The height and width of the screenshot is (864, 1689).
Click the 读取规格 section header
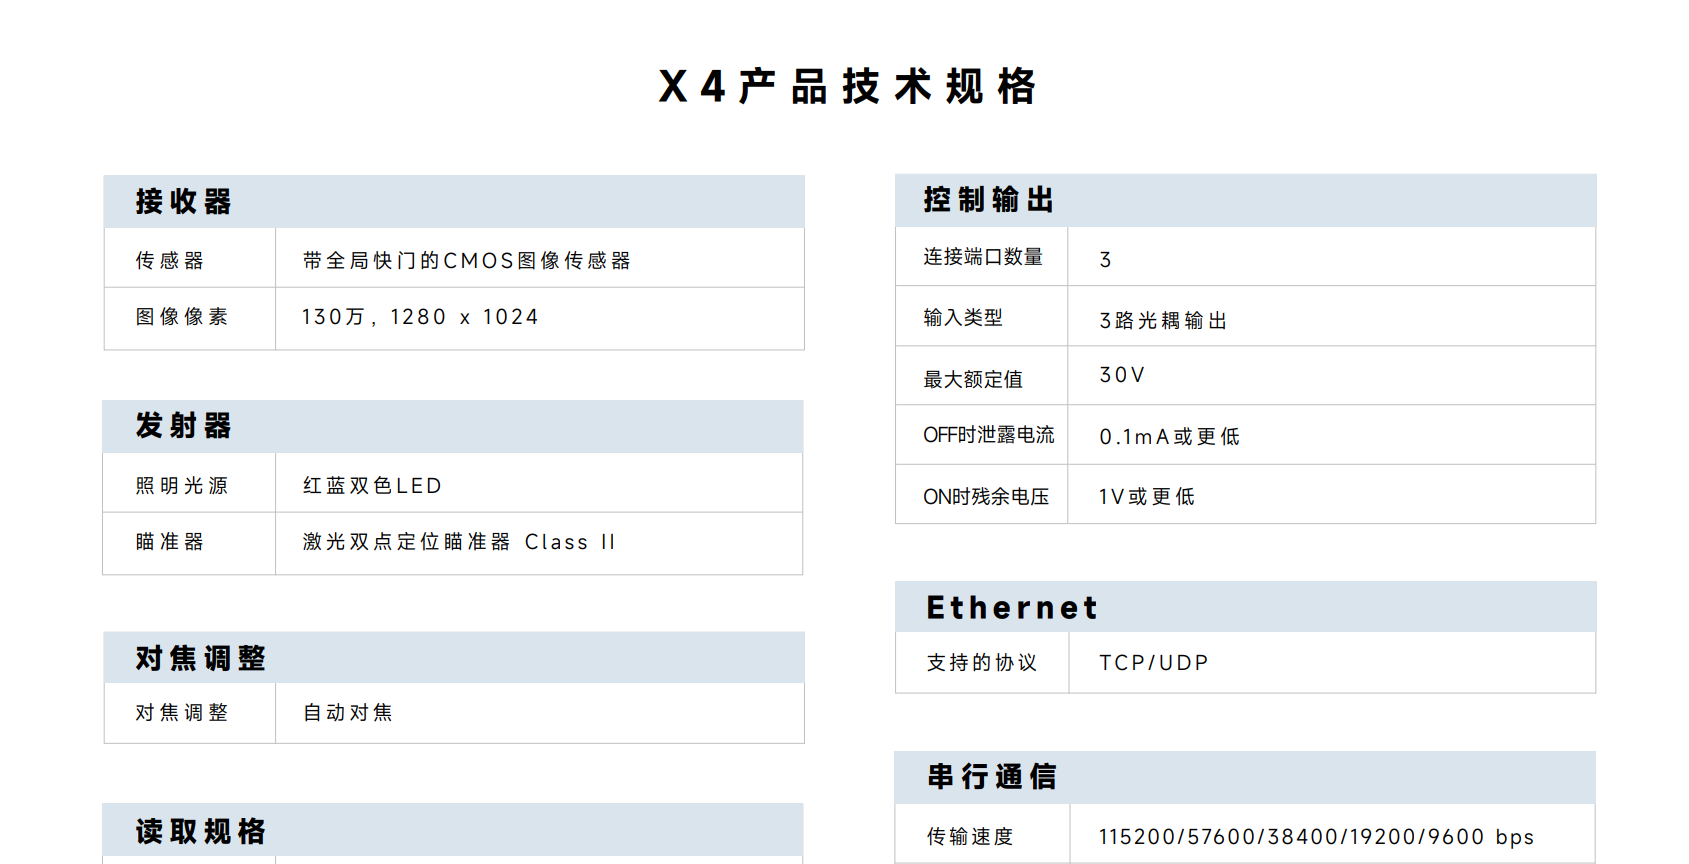[x=201, y=832]
